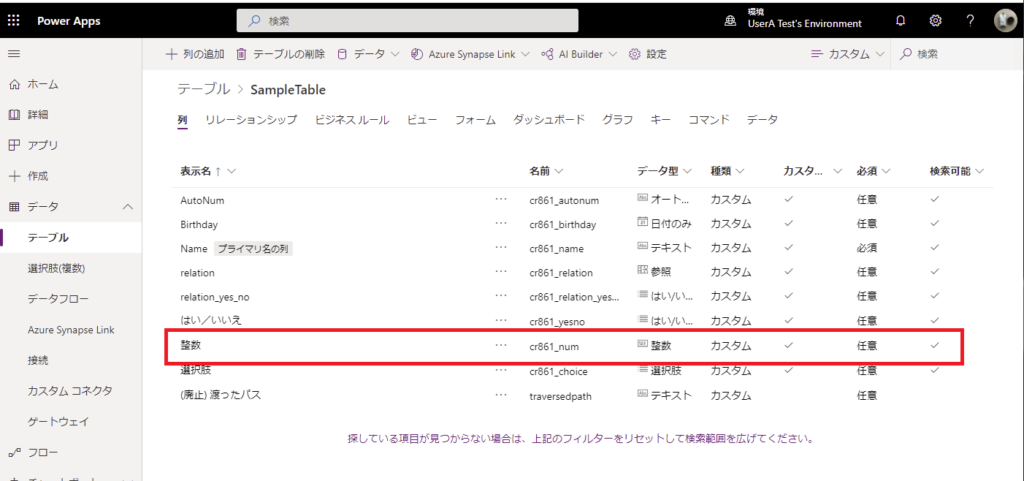The image size is (1024, 481).
Task: Click 列の追加 button
Action: tap(195, 55)
